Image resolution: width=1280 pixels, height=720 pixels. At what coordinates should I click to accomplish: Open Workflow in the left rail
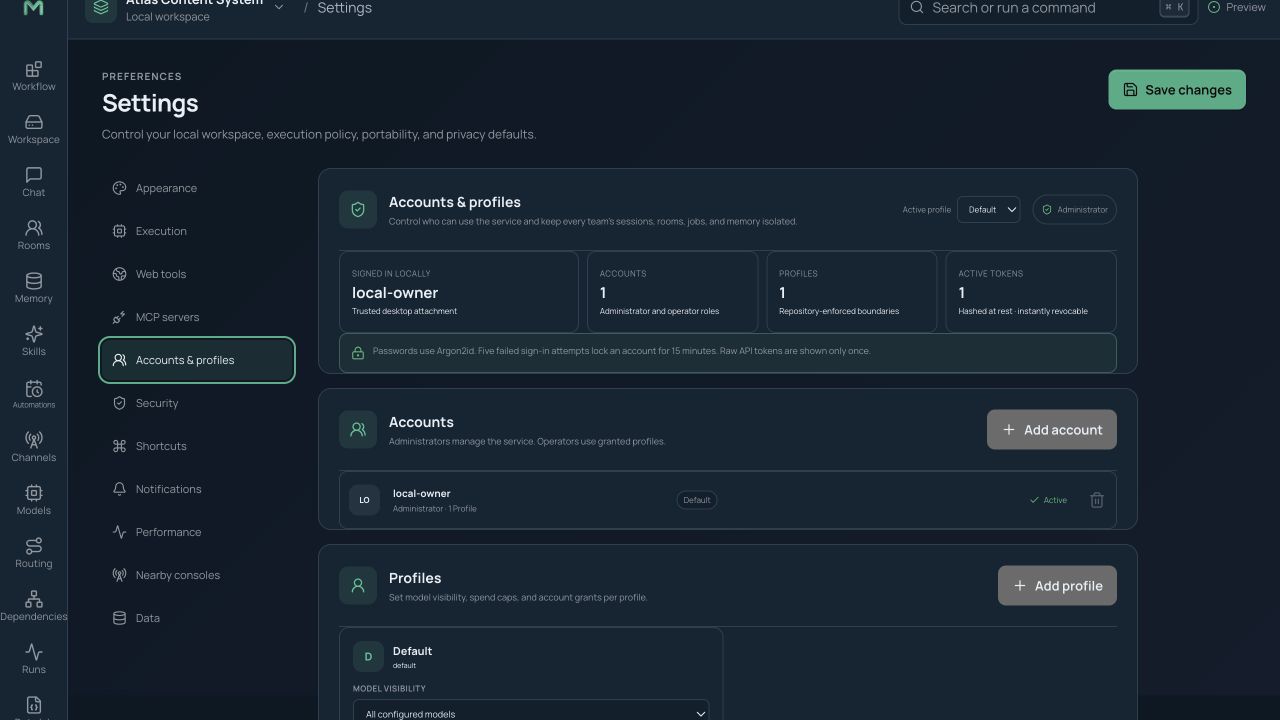tap(33, 76)
